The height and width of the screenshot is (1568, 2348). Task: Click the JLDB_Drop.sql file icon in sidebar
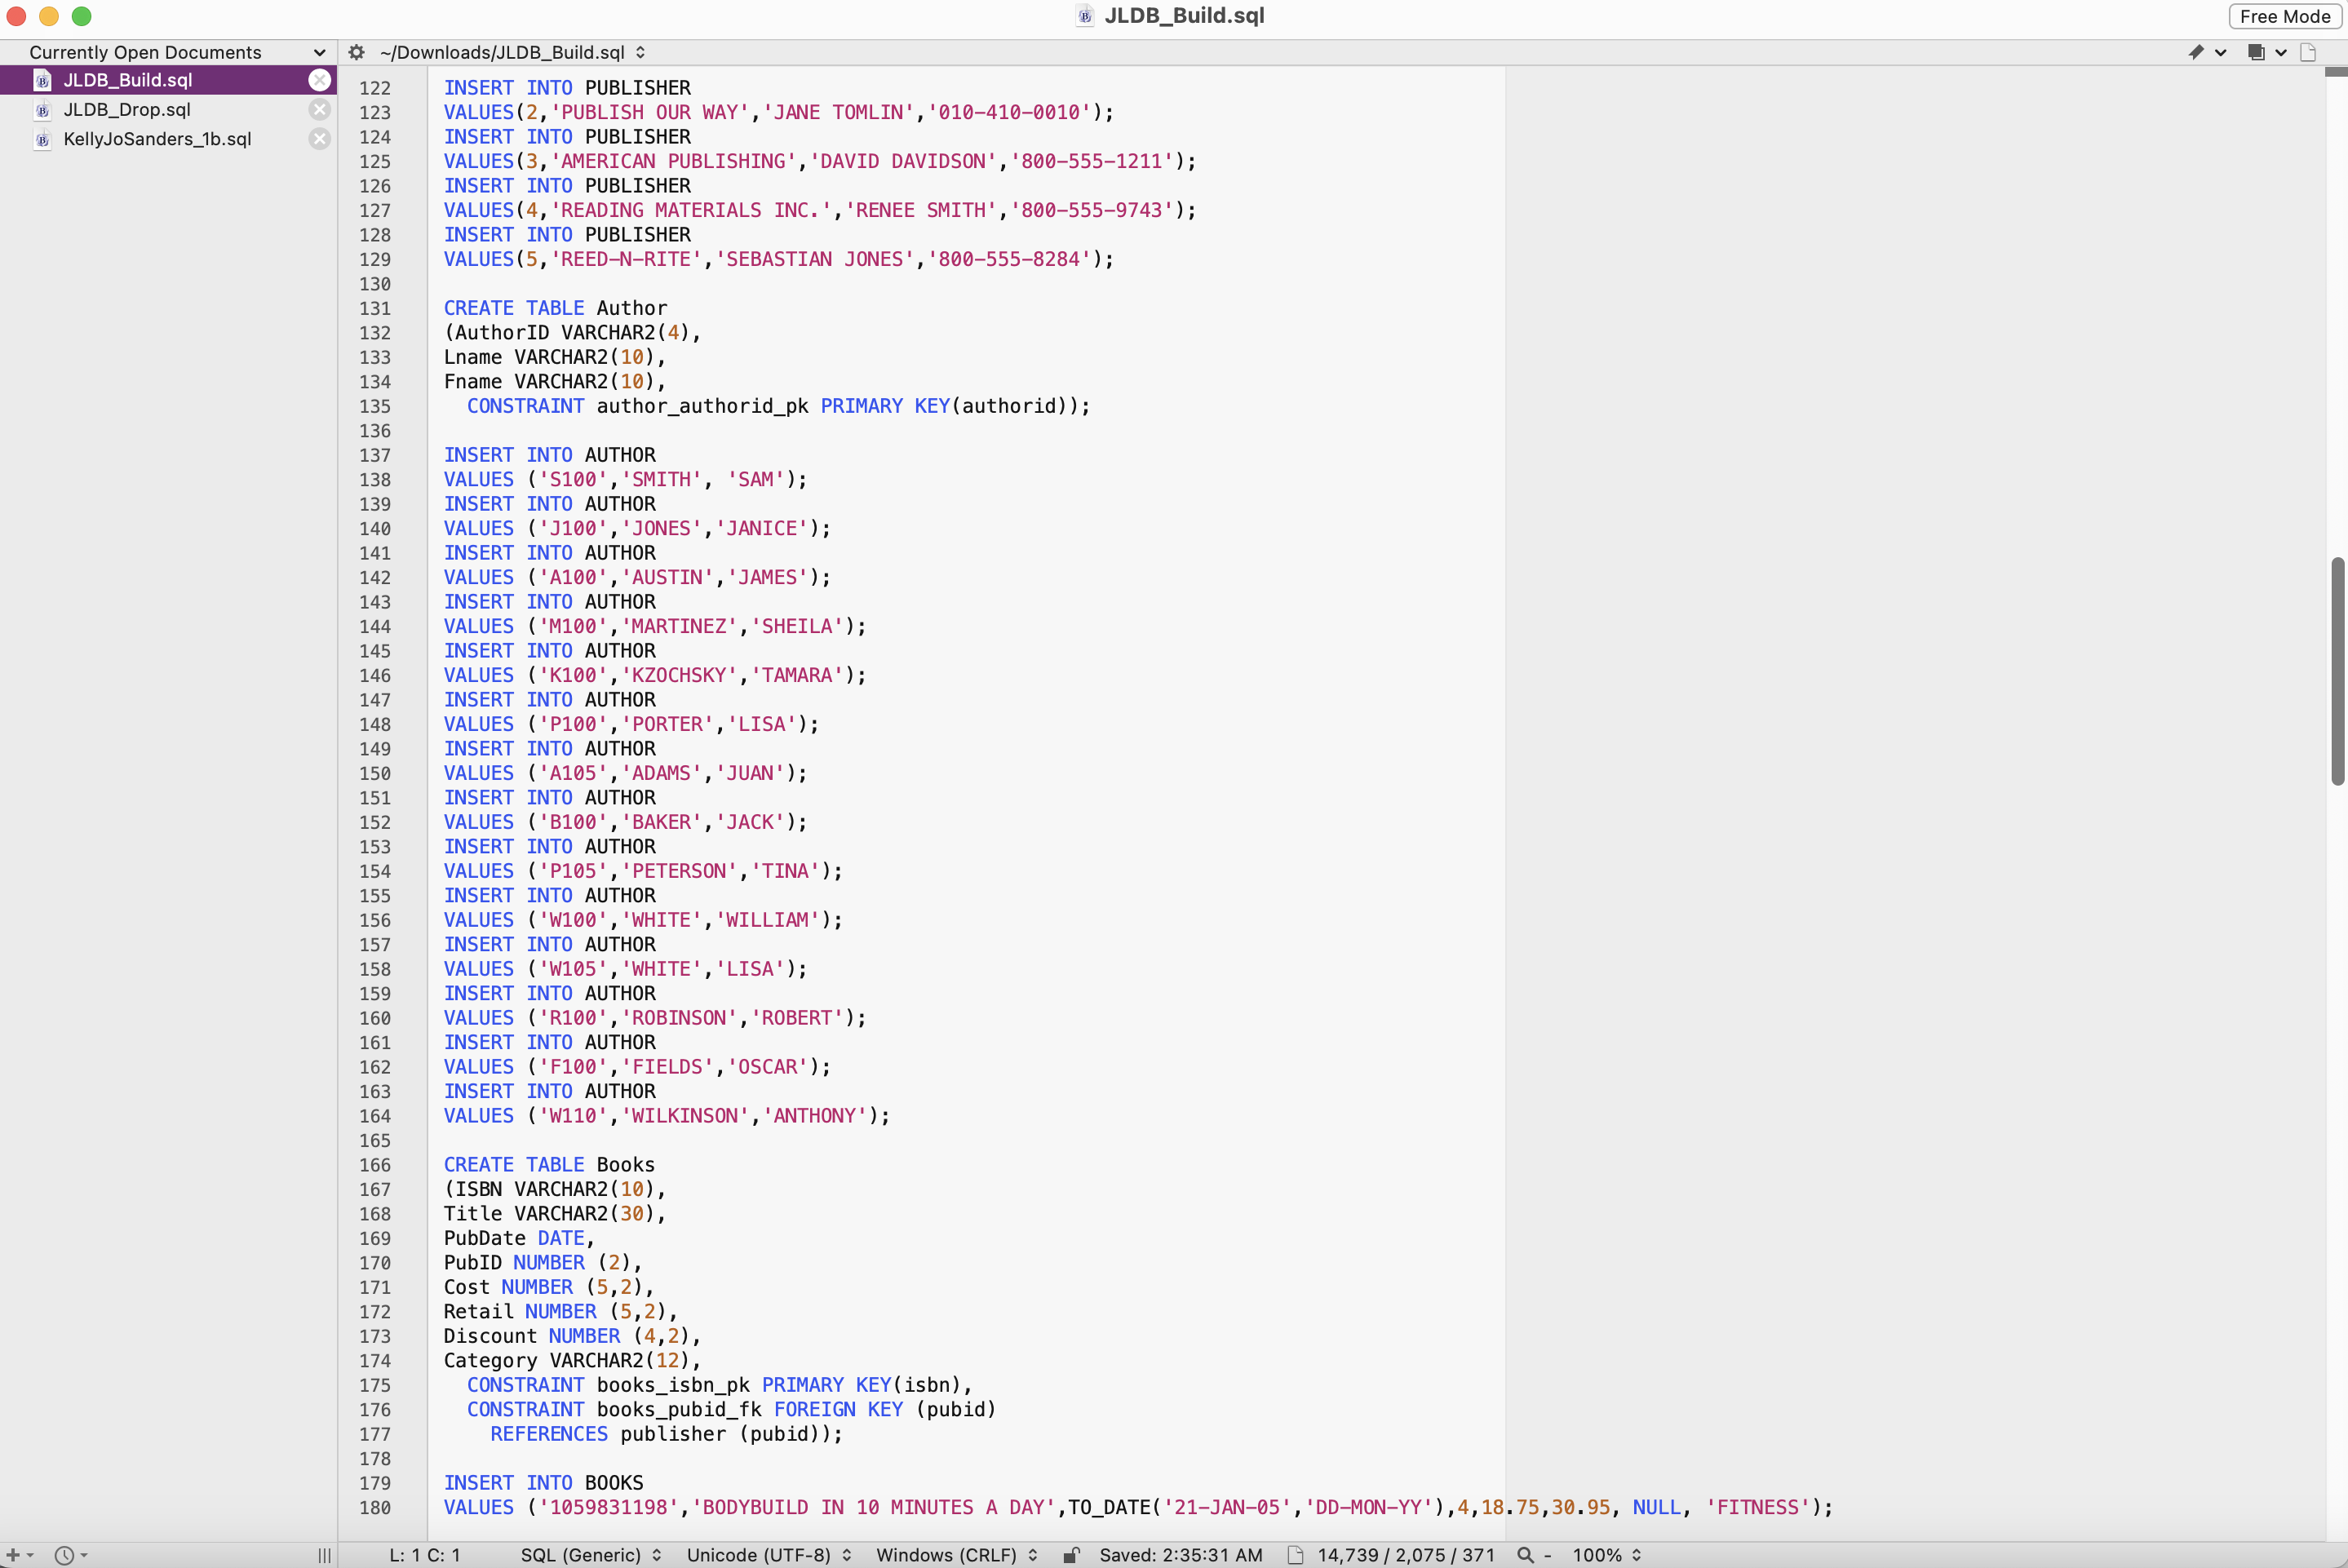43,110
